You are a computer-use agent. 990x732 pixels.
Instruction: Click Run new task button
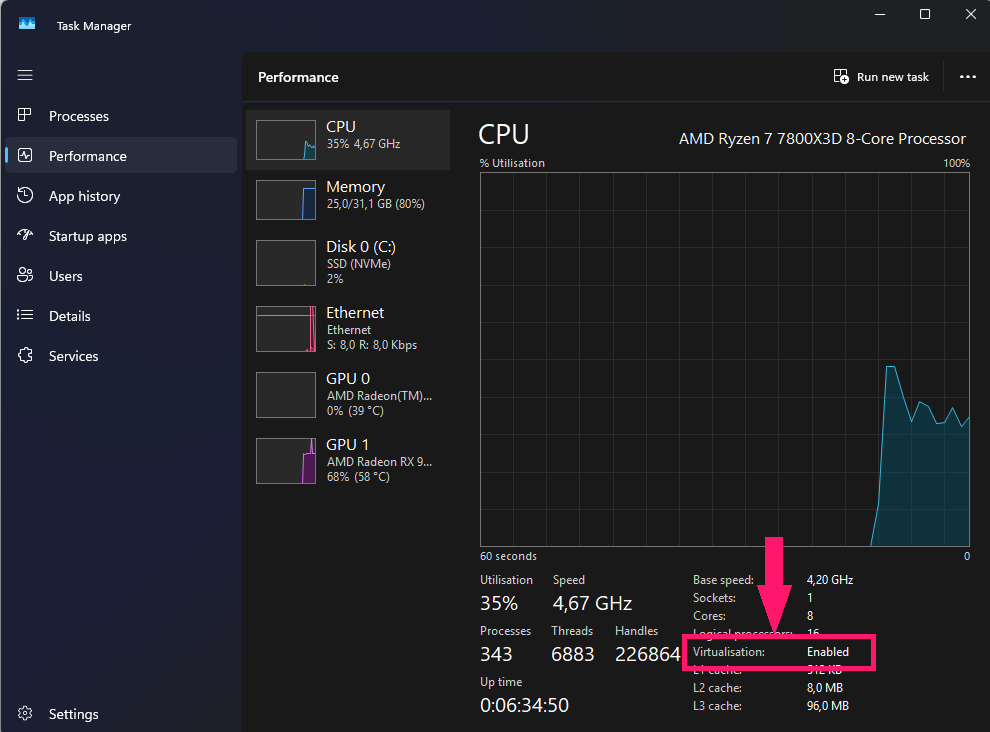(881, 76)
